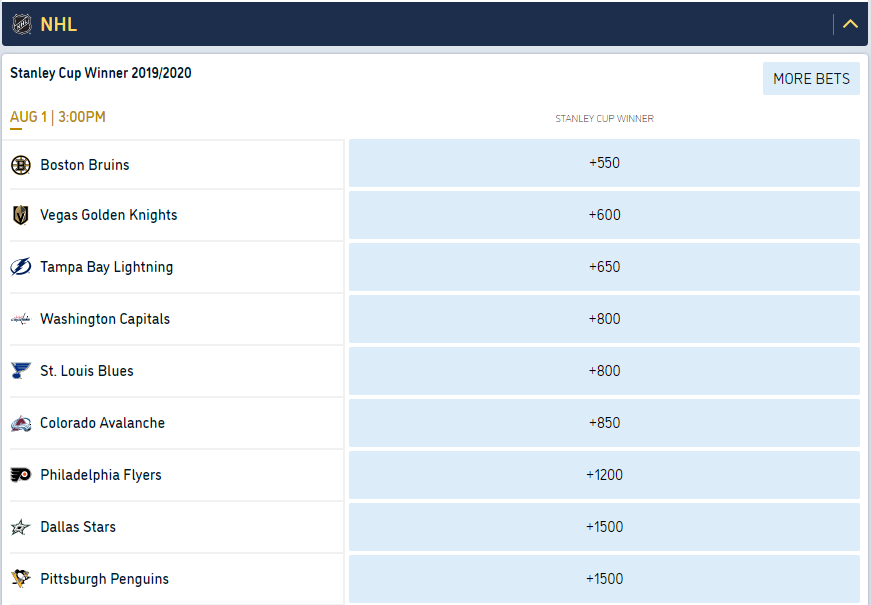Click the St. Louis Blues team name
871x605 pixels.
[x=87, y=371]
